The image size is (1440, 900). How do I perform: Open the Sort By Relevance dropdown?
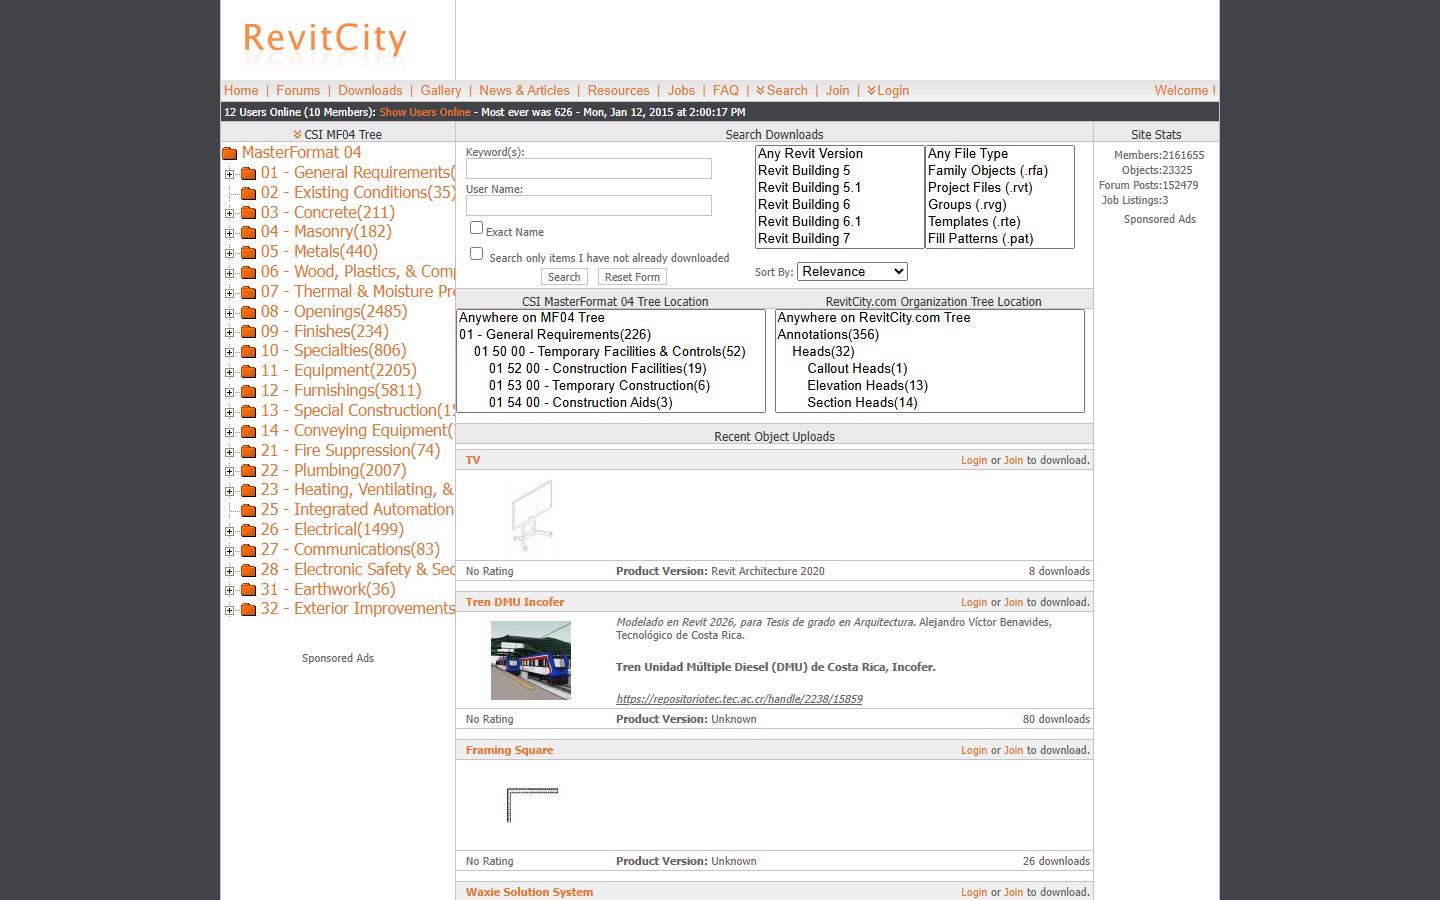(x=852, y=272)
